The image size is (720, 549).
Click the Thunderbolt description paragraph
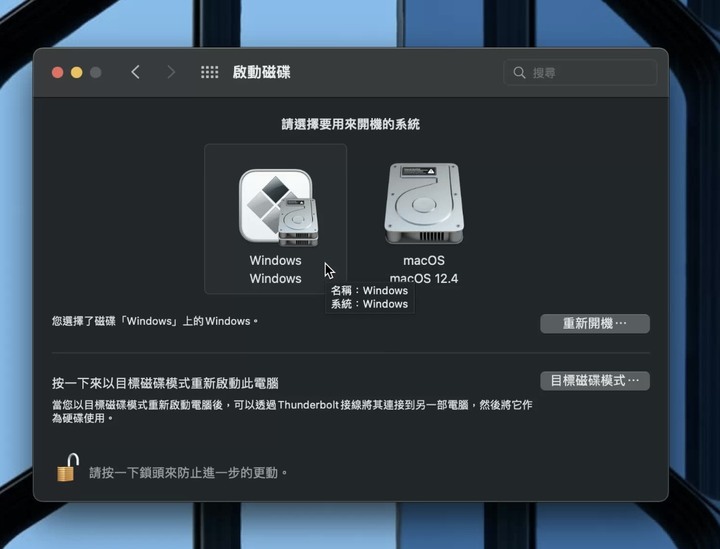click(292, 411)
